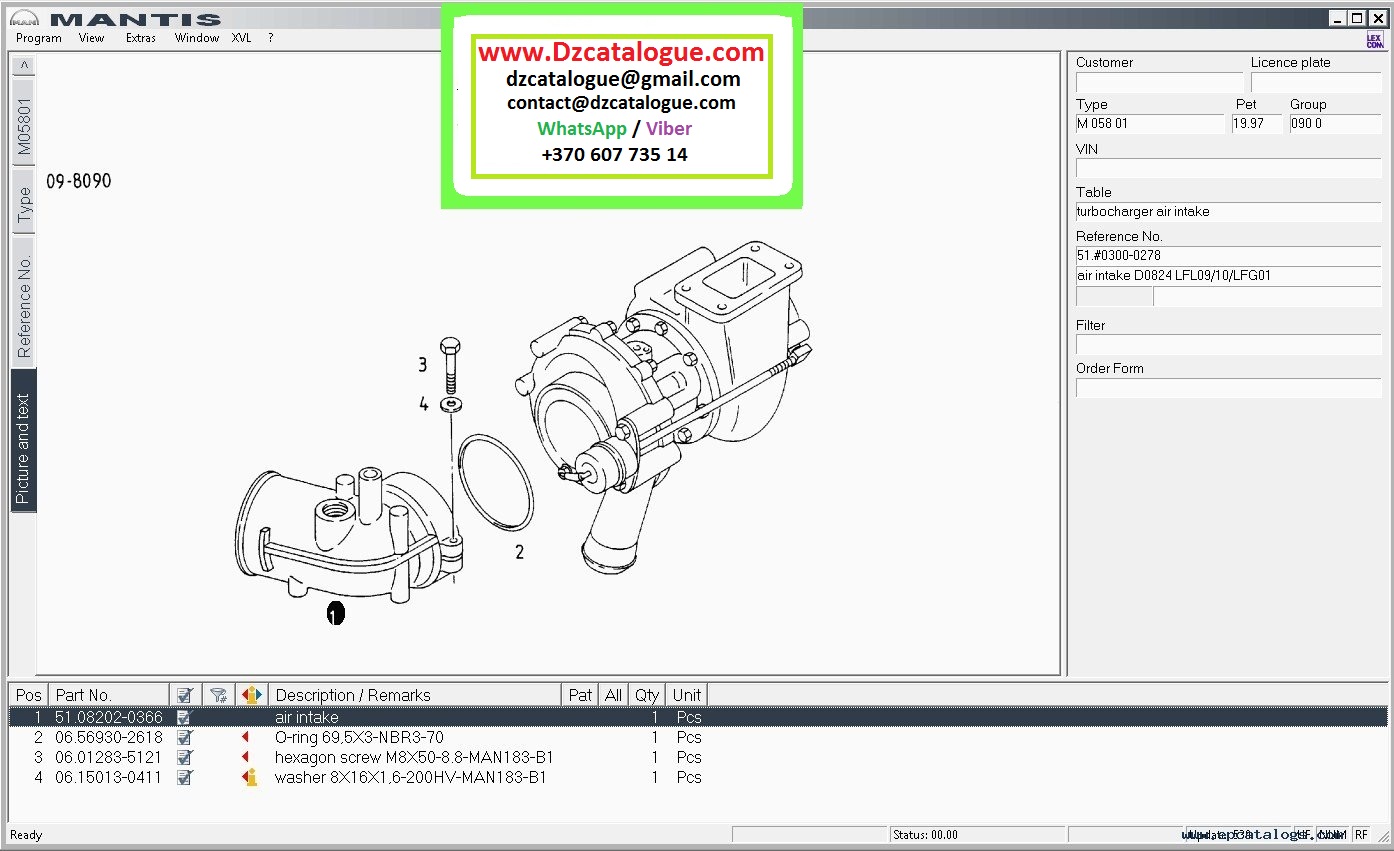Click the Licence plate input field

click(x=1316, y=82)
